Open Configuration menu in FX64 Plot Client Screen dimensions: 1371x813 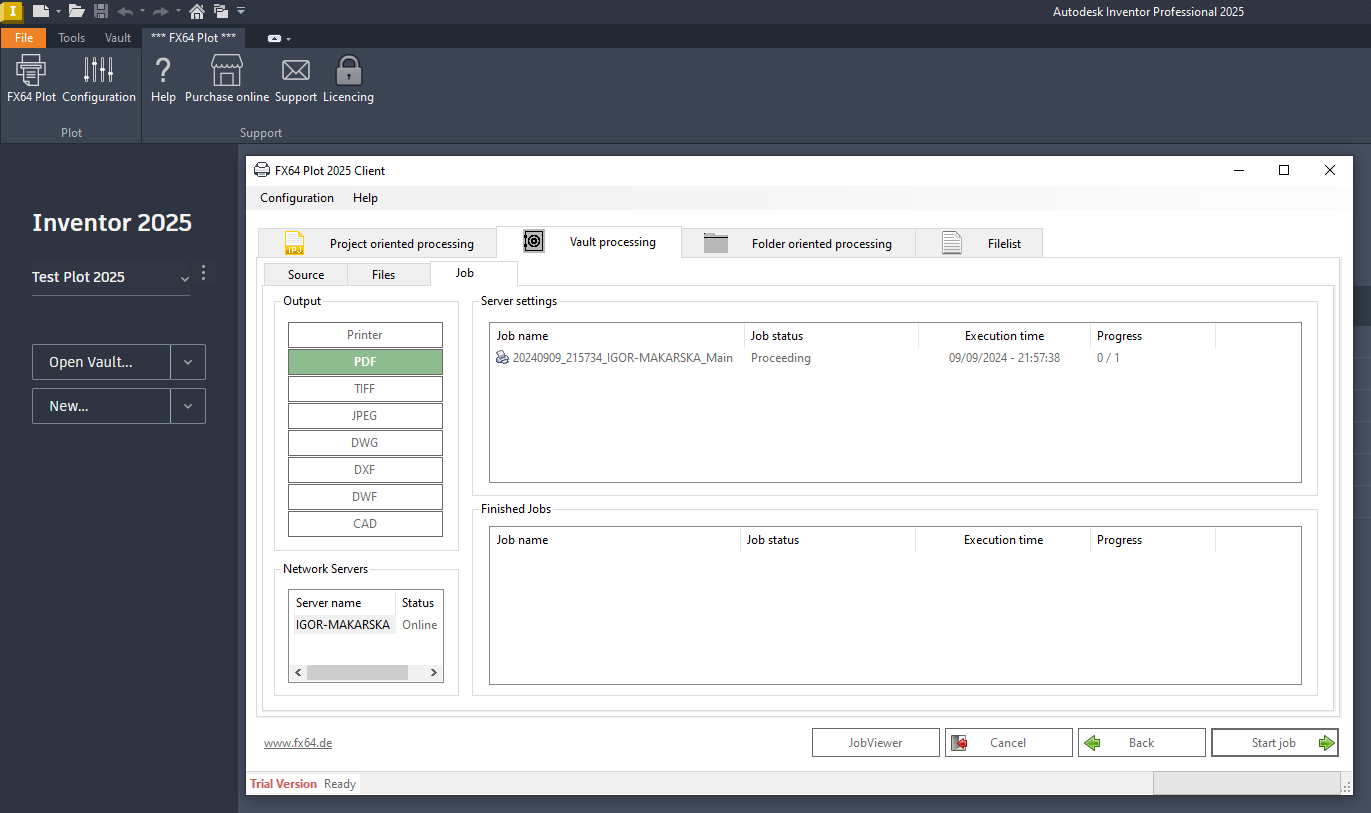[297, 198]
